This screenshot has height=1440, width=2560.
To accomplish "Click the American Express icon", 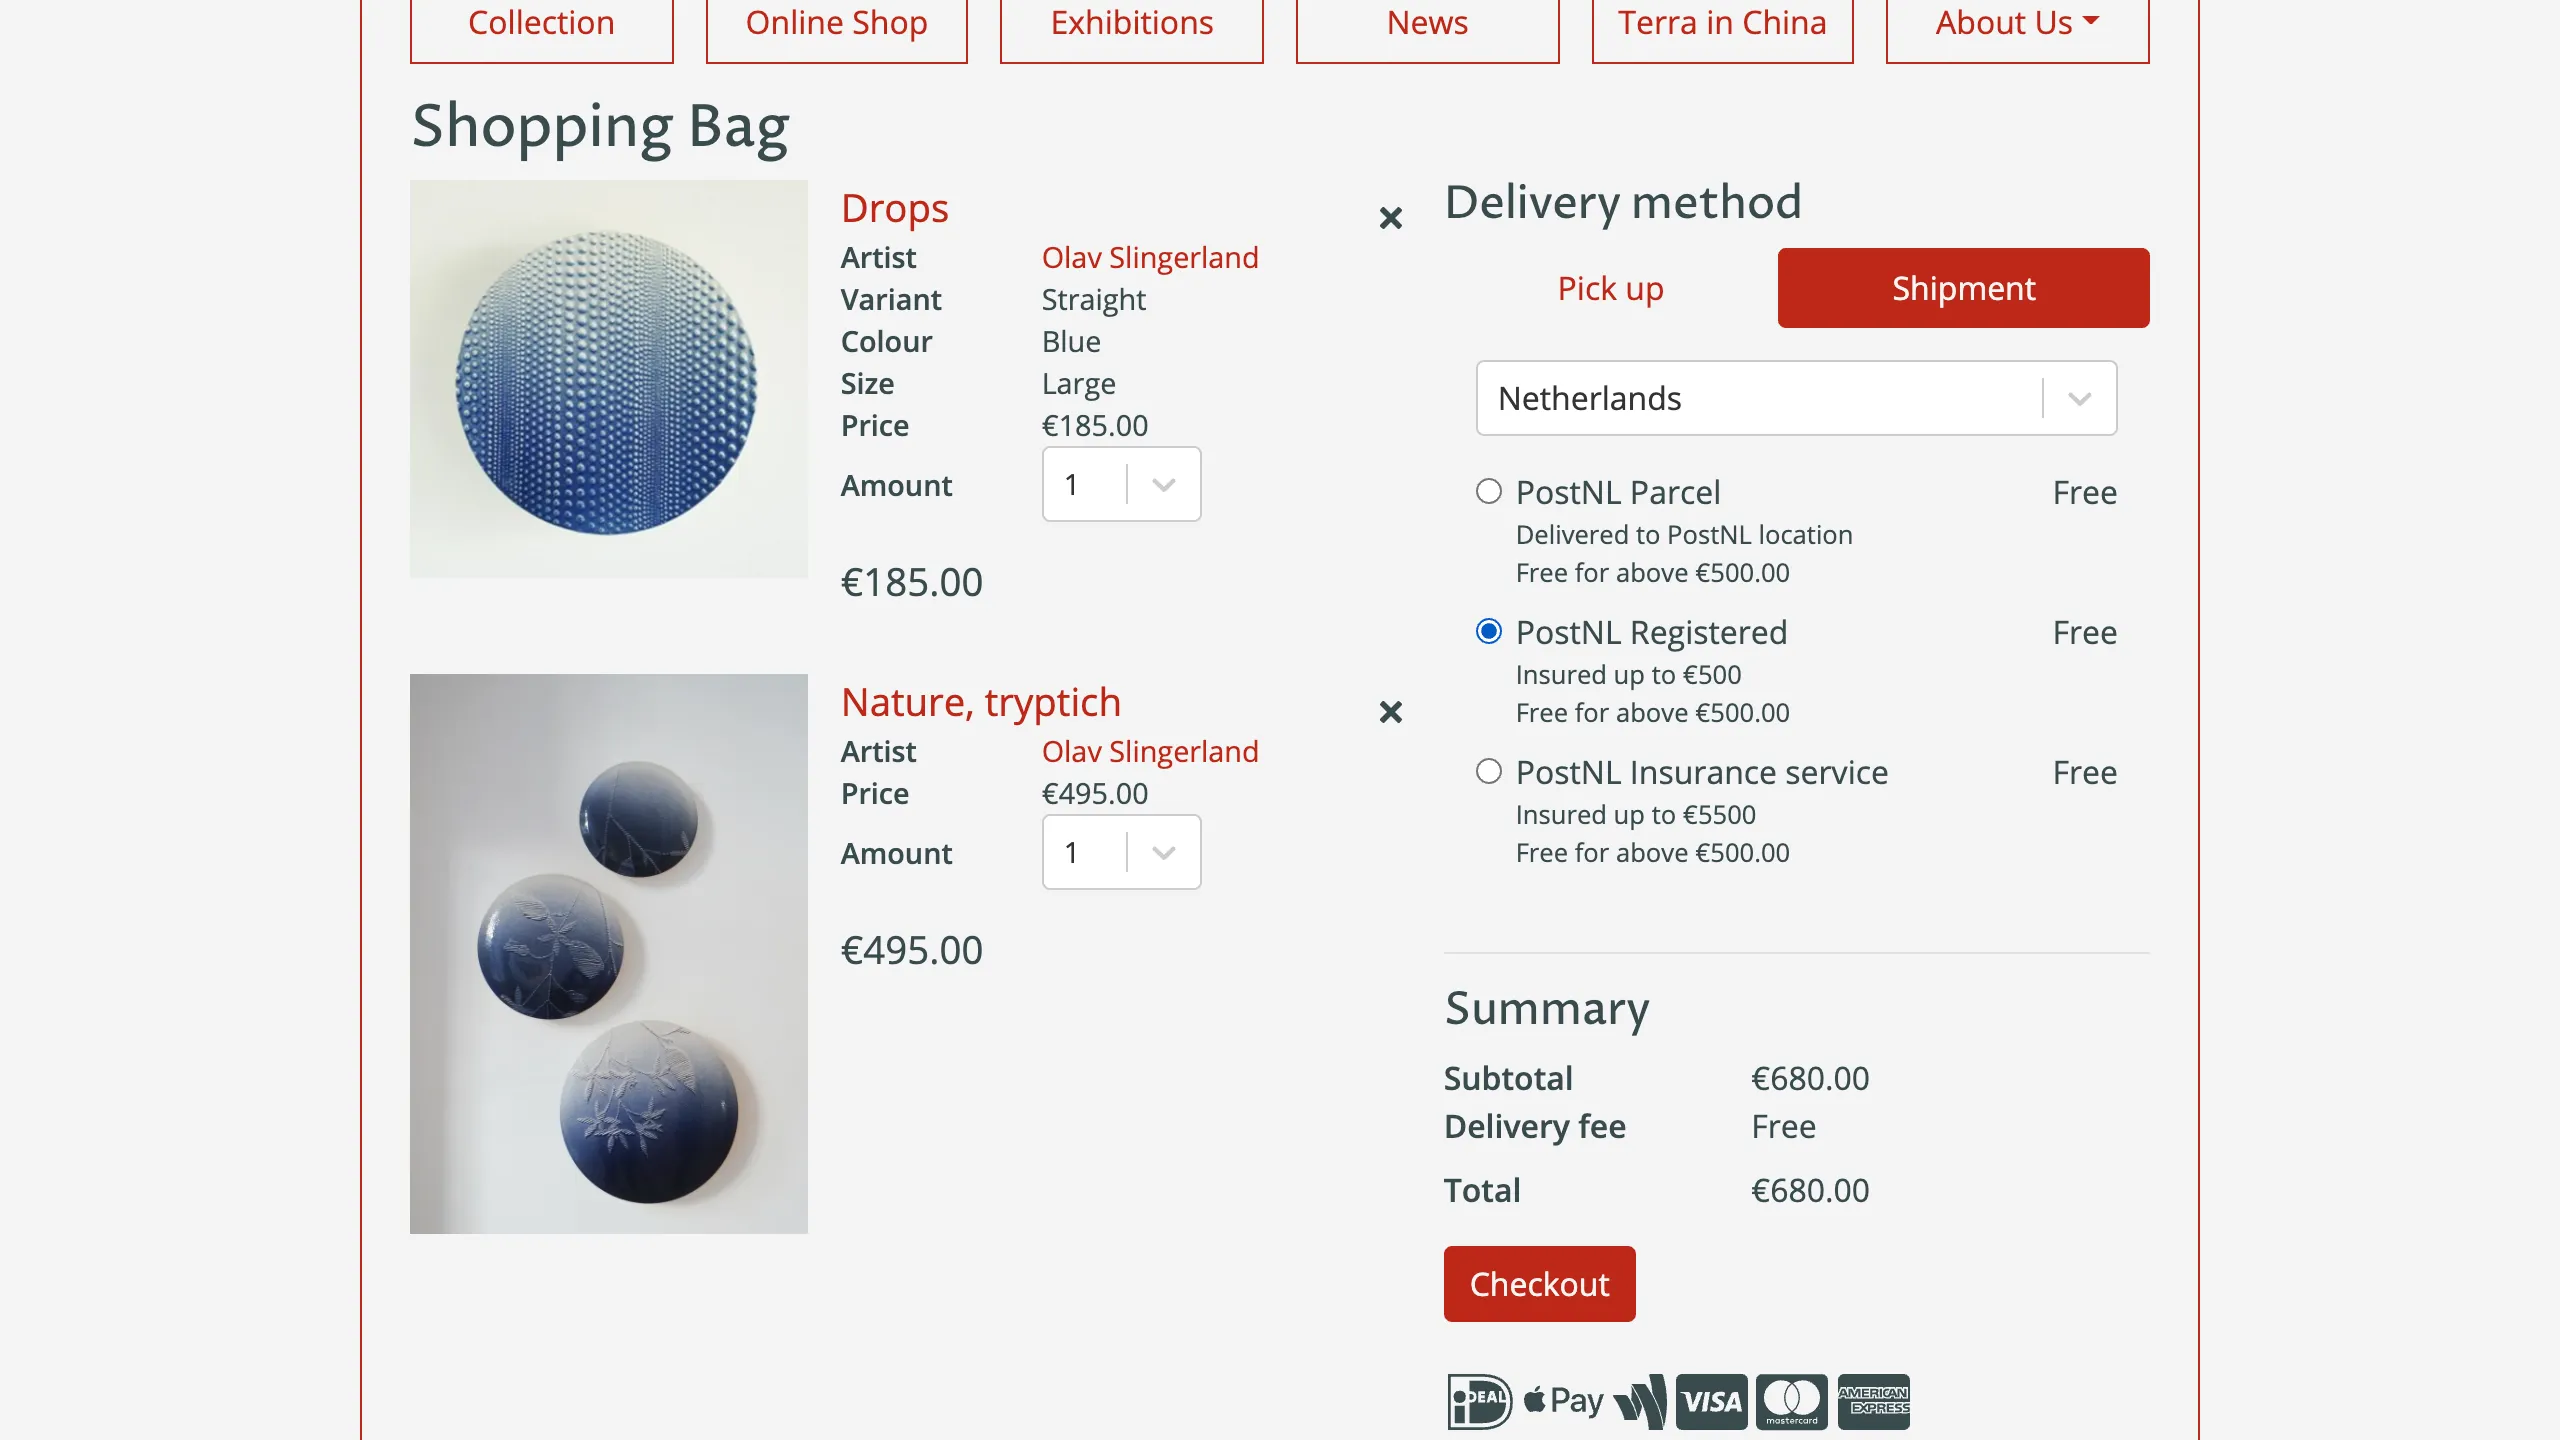I will click(1873, 1401).
